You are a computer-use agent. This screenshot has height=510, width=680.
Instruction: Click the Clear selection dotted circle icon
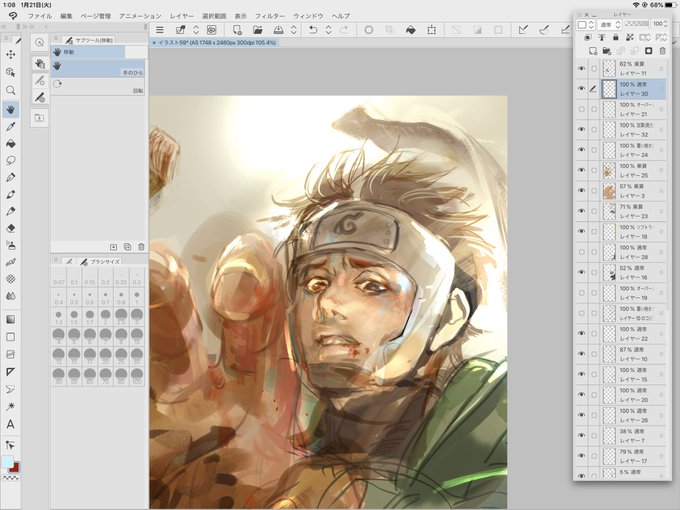[369, 30]
